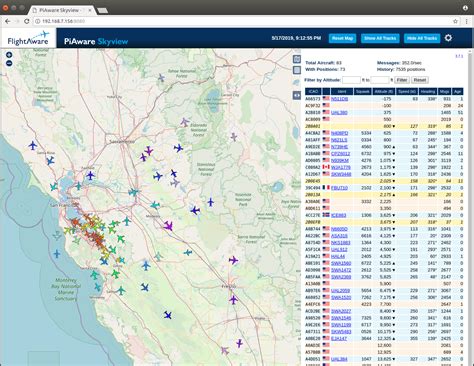474x366 pixels.
Task: Open the WJA1776 flight link
Action: [341, 167]
